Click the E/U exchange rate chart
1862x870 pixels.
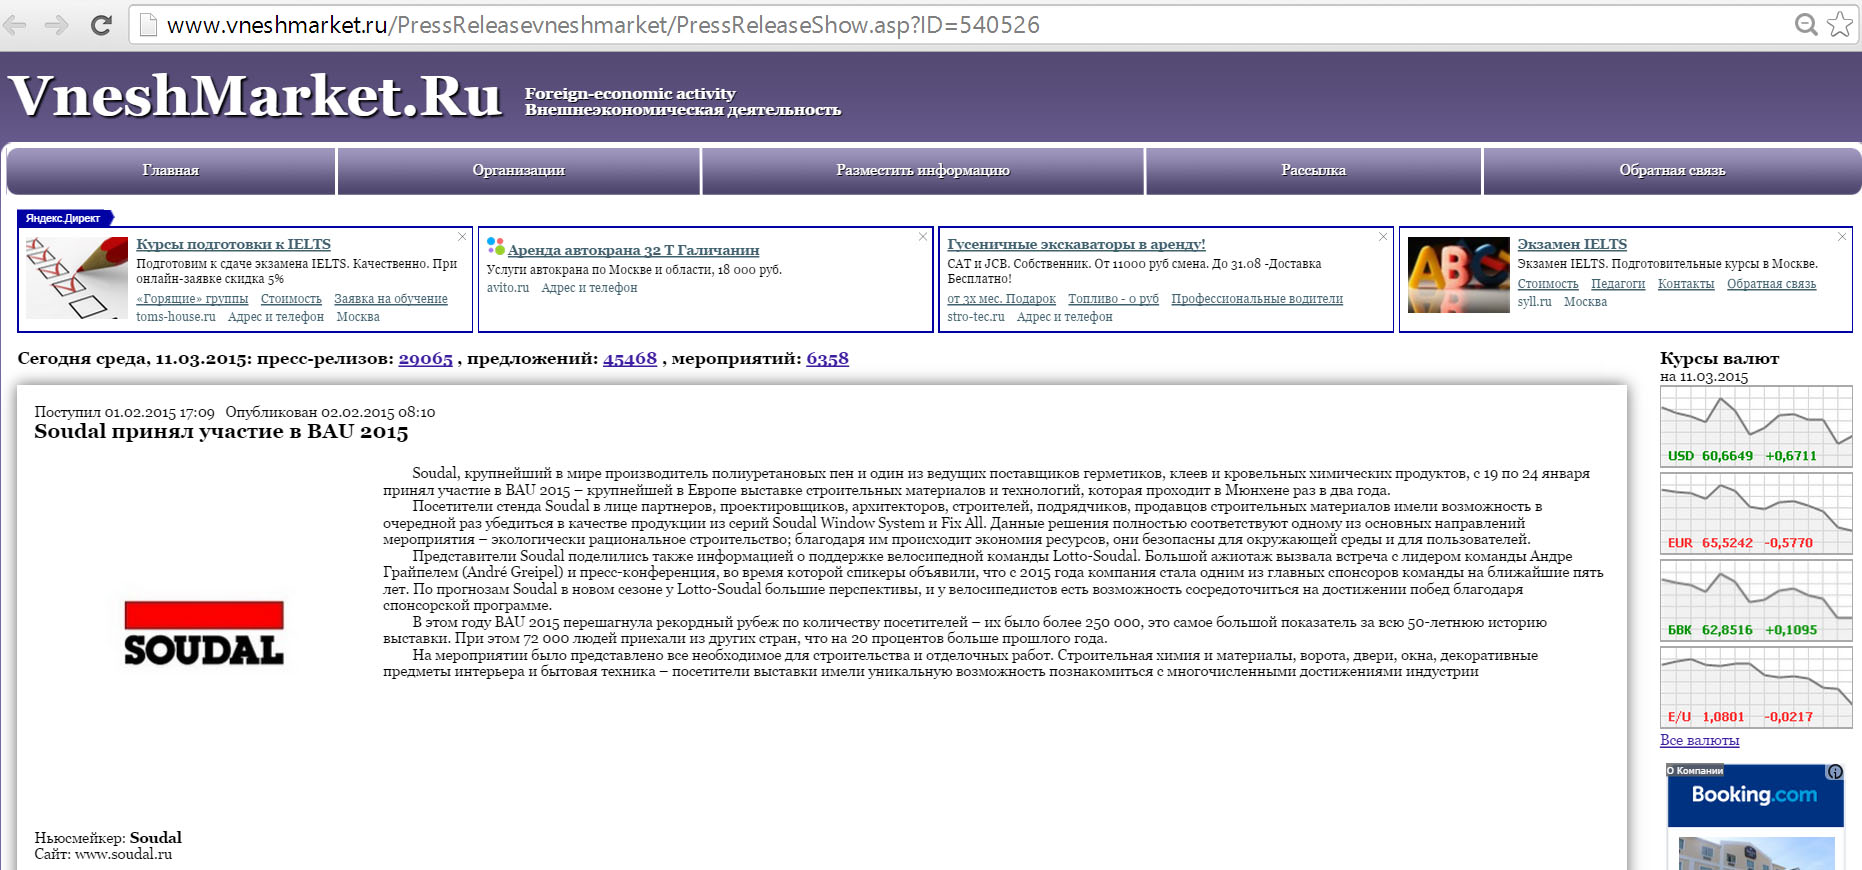pyautogui.click(x=1756, y=687)
